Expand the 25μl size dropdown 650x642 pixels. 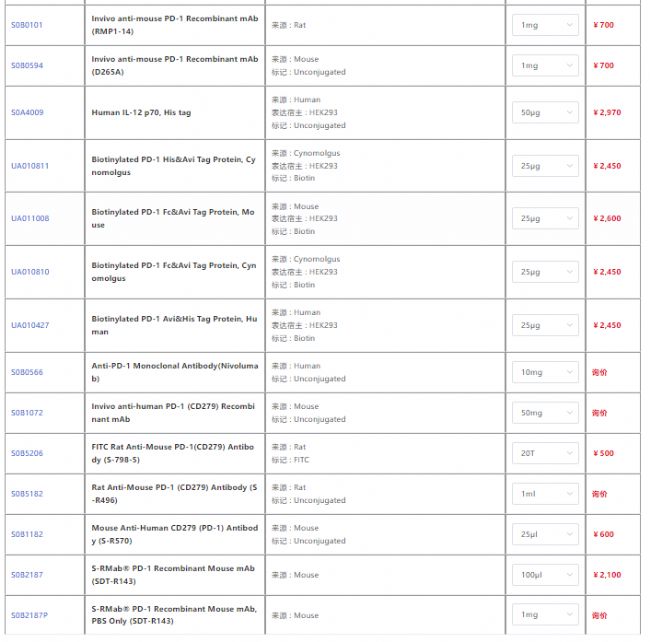pyautogui.click(x=545, y=534)
